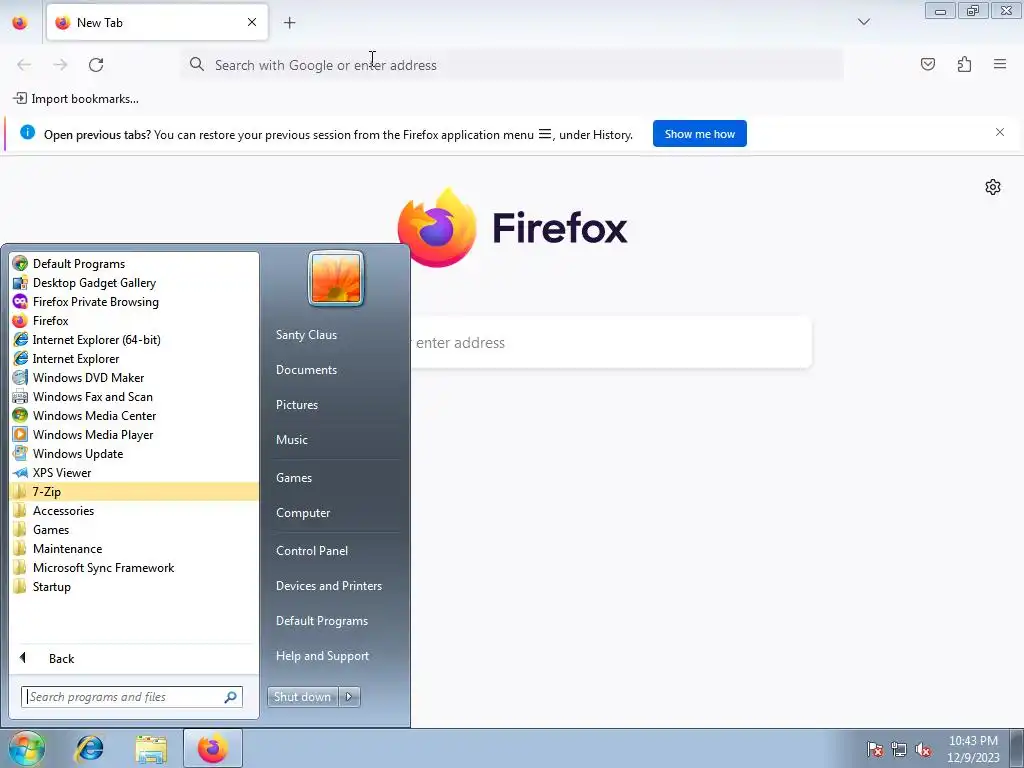Click the taskbar clock showing 10:43 PM
The height and width of the screenshot is (768, 1024).
tap(973, 749)
